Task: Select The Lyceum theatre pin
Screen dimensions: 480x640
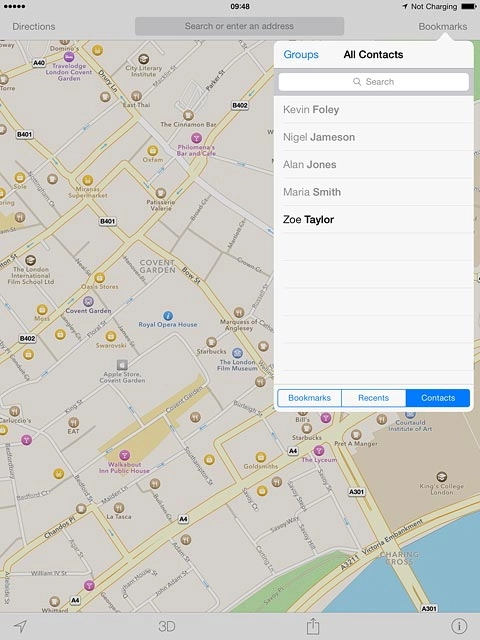Action: coord(319,451)
